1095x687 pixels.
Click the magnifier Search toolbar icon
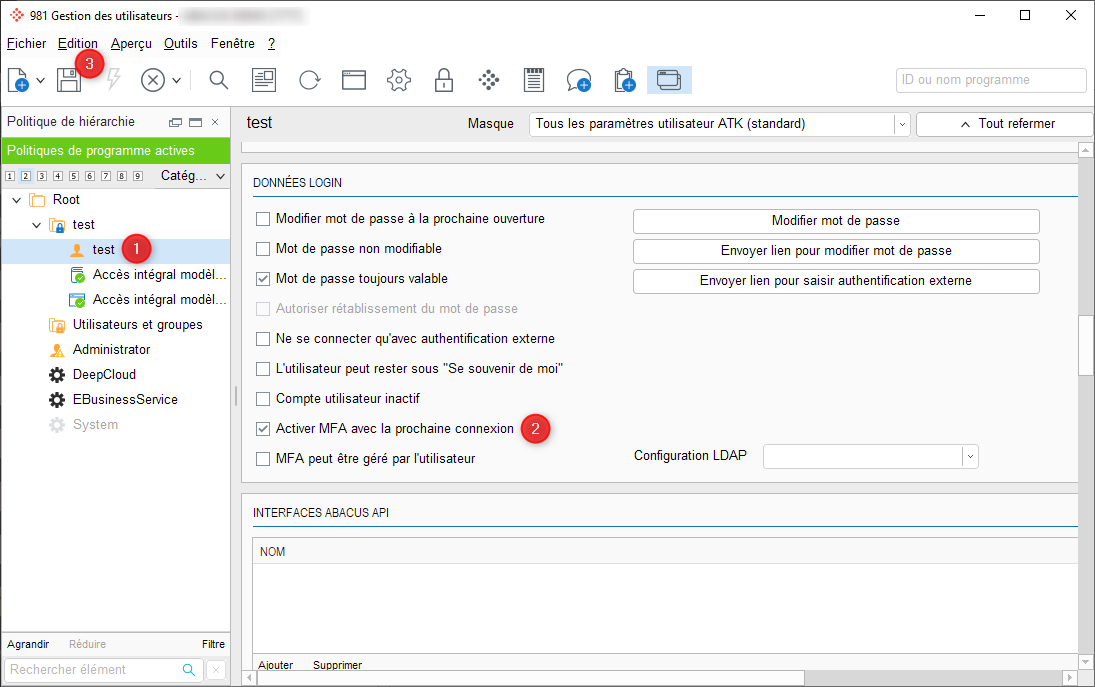[x=218, y=80]
